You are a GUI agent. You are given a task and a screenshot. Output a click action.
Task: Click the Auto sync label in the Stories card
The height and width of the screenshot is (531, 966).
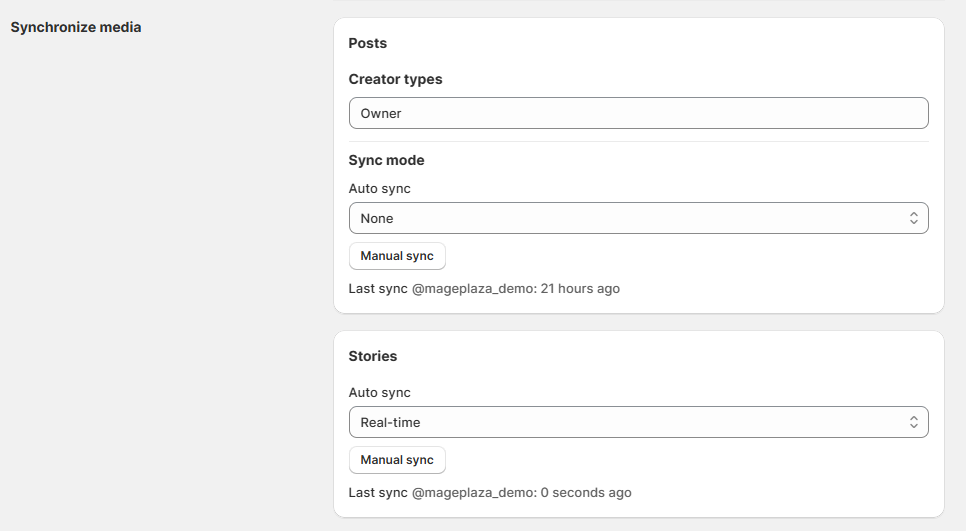pos(380,392)
